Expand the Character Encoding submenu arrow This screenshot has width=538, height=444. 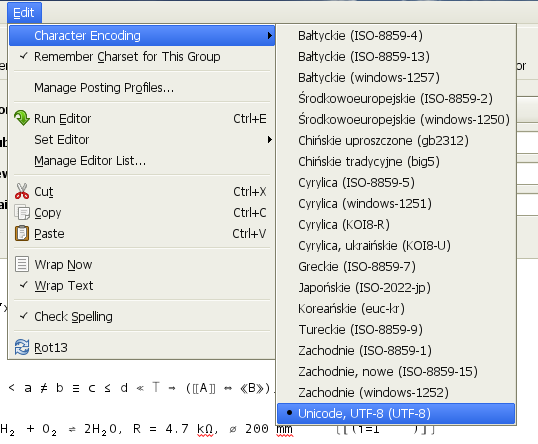click(270, 36)
